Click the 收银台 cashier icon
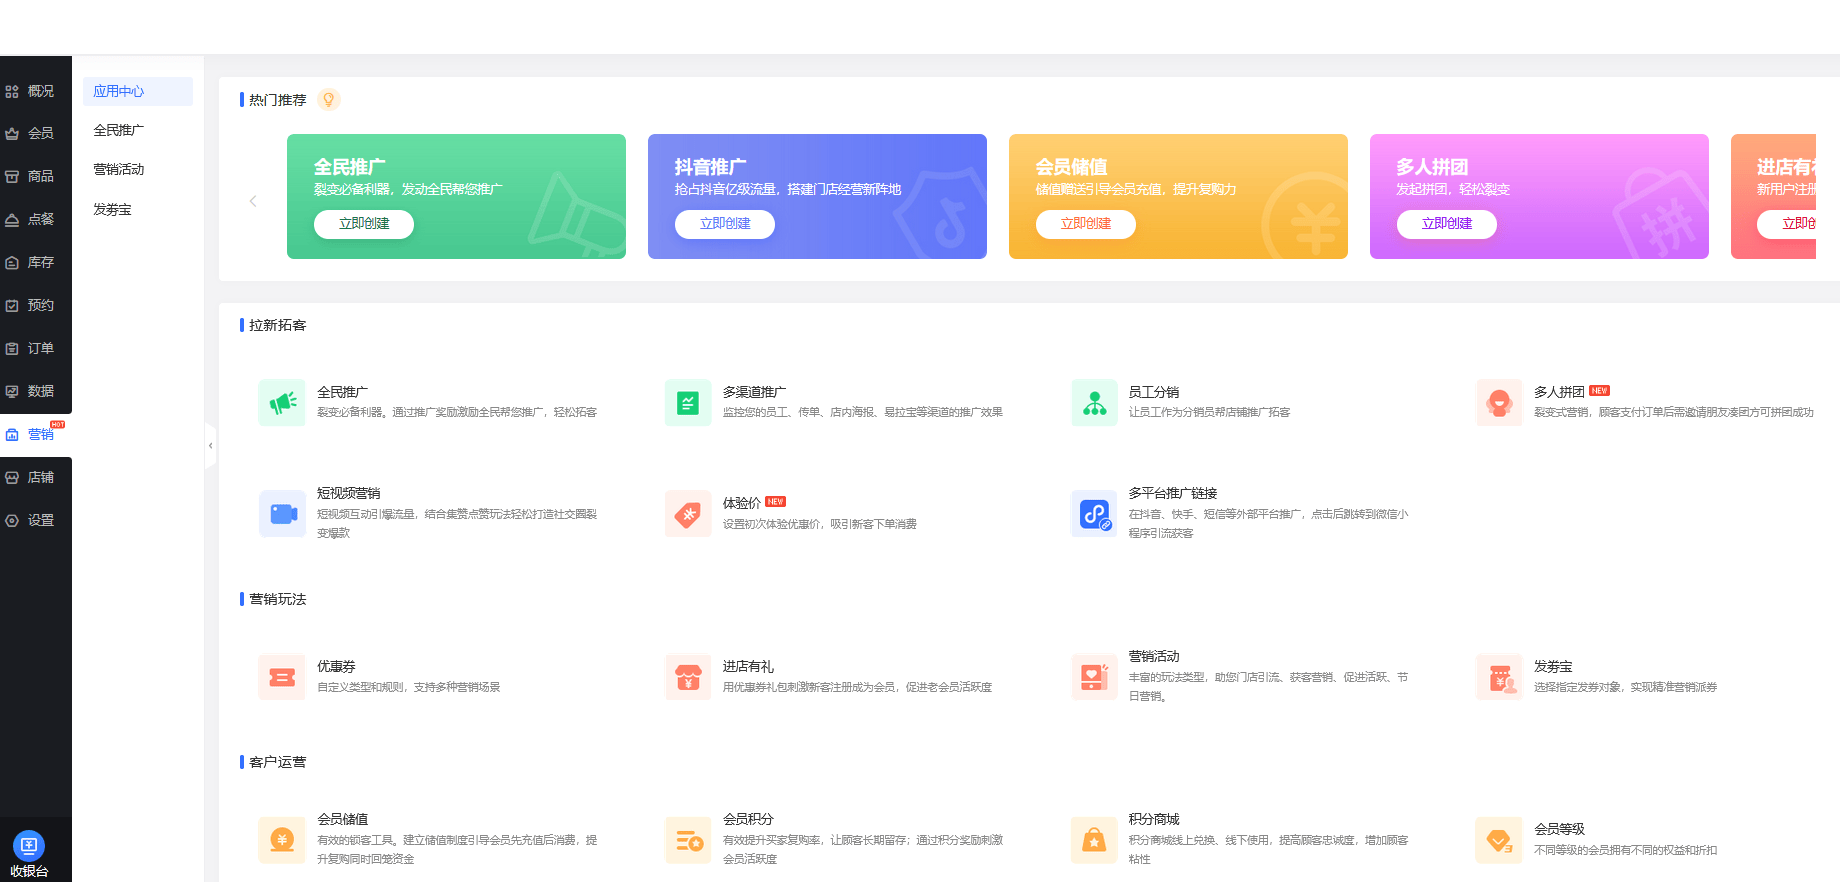 point(29,846)
